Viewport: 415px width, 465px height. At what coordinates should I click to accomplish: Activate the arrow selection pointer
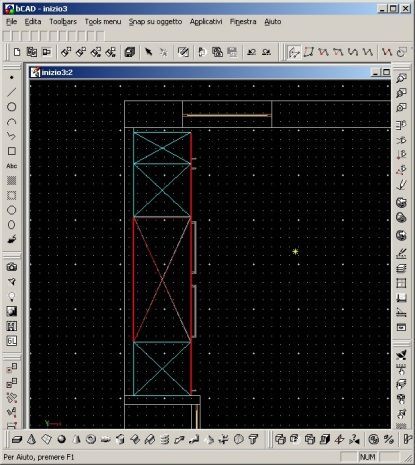pyautogui.click(x=148, y=52)
